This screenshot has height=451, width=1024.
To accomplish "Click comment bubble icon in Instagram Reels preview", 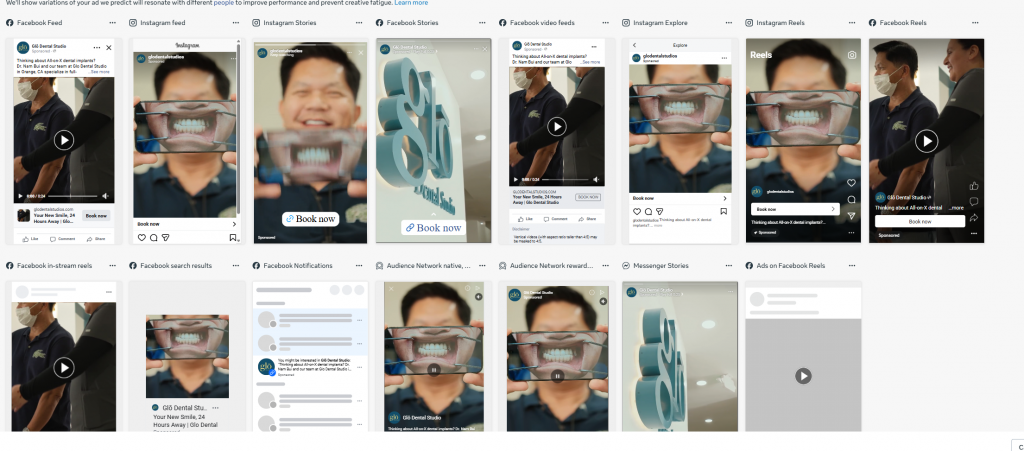I will [851, 199].
